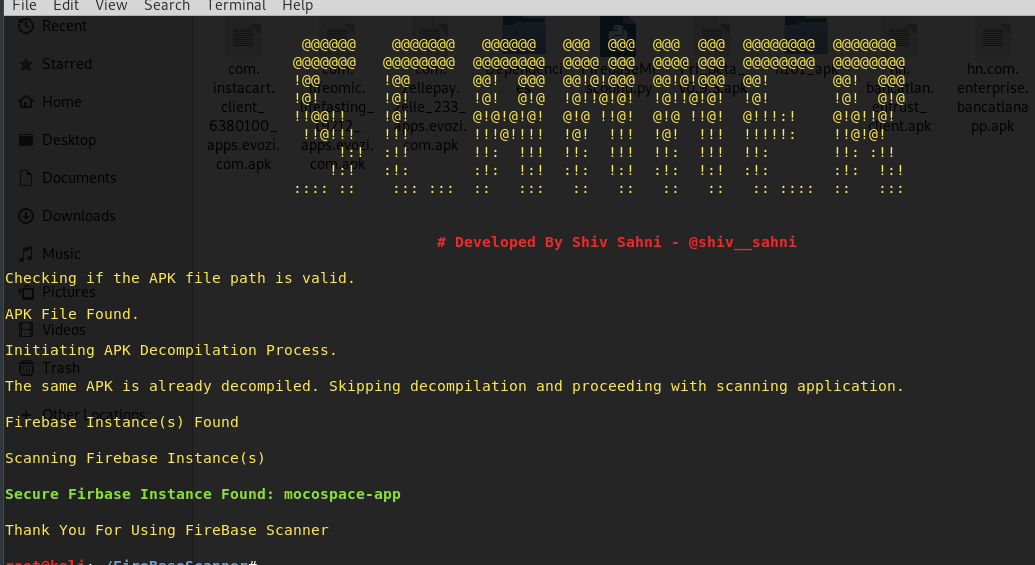Image resolution: width=1035 pixels, height=565 pixels.
Task: Open the View menu
Action: pyautogui.click(x=111, y=6)
